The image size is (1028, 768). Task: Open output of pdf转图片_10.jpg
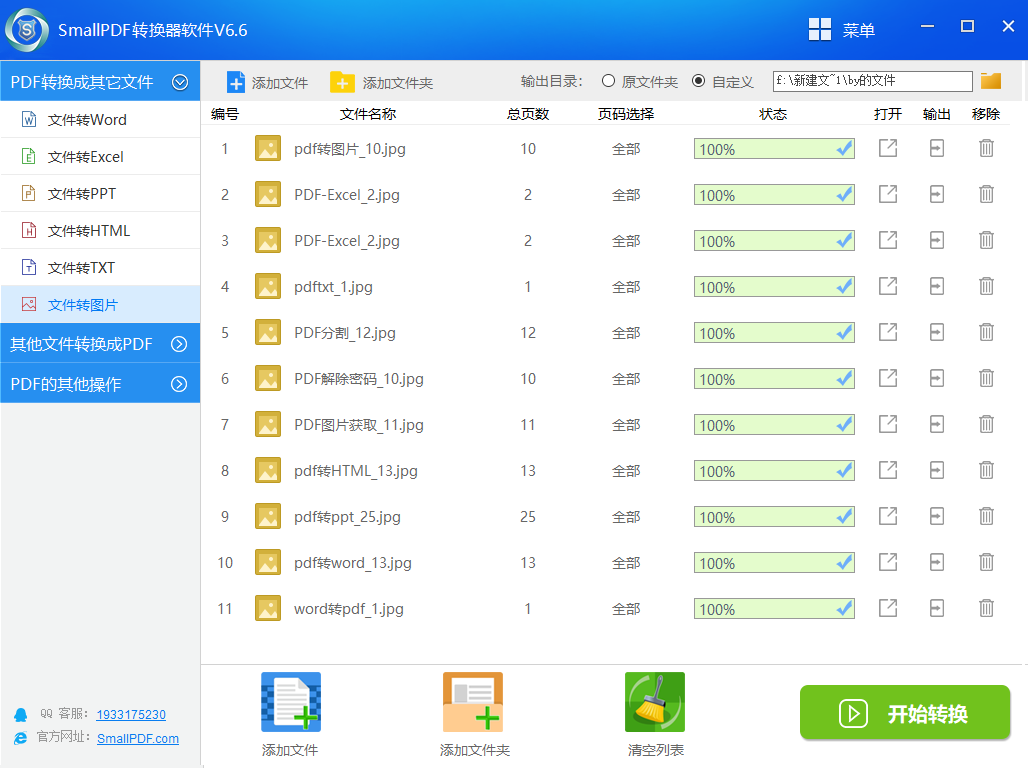click(x=888, y=148)
